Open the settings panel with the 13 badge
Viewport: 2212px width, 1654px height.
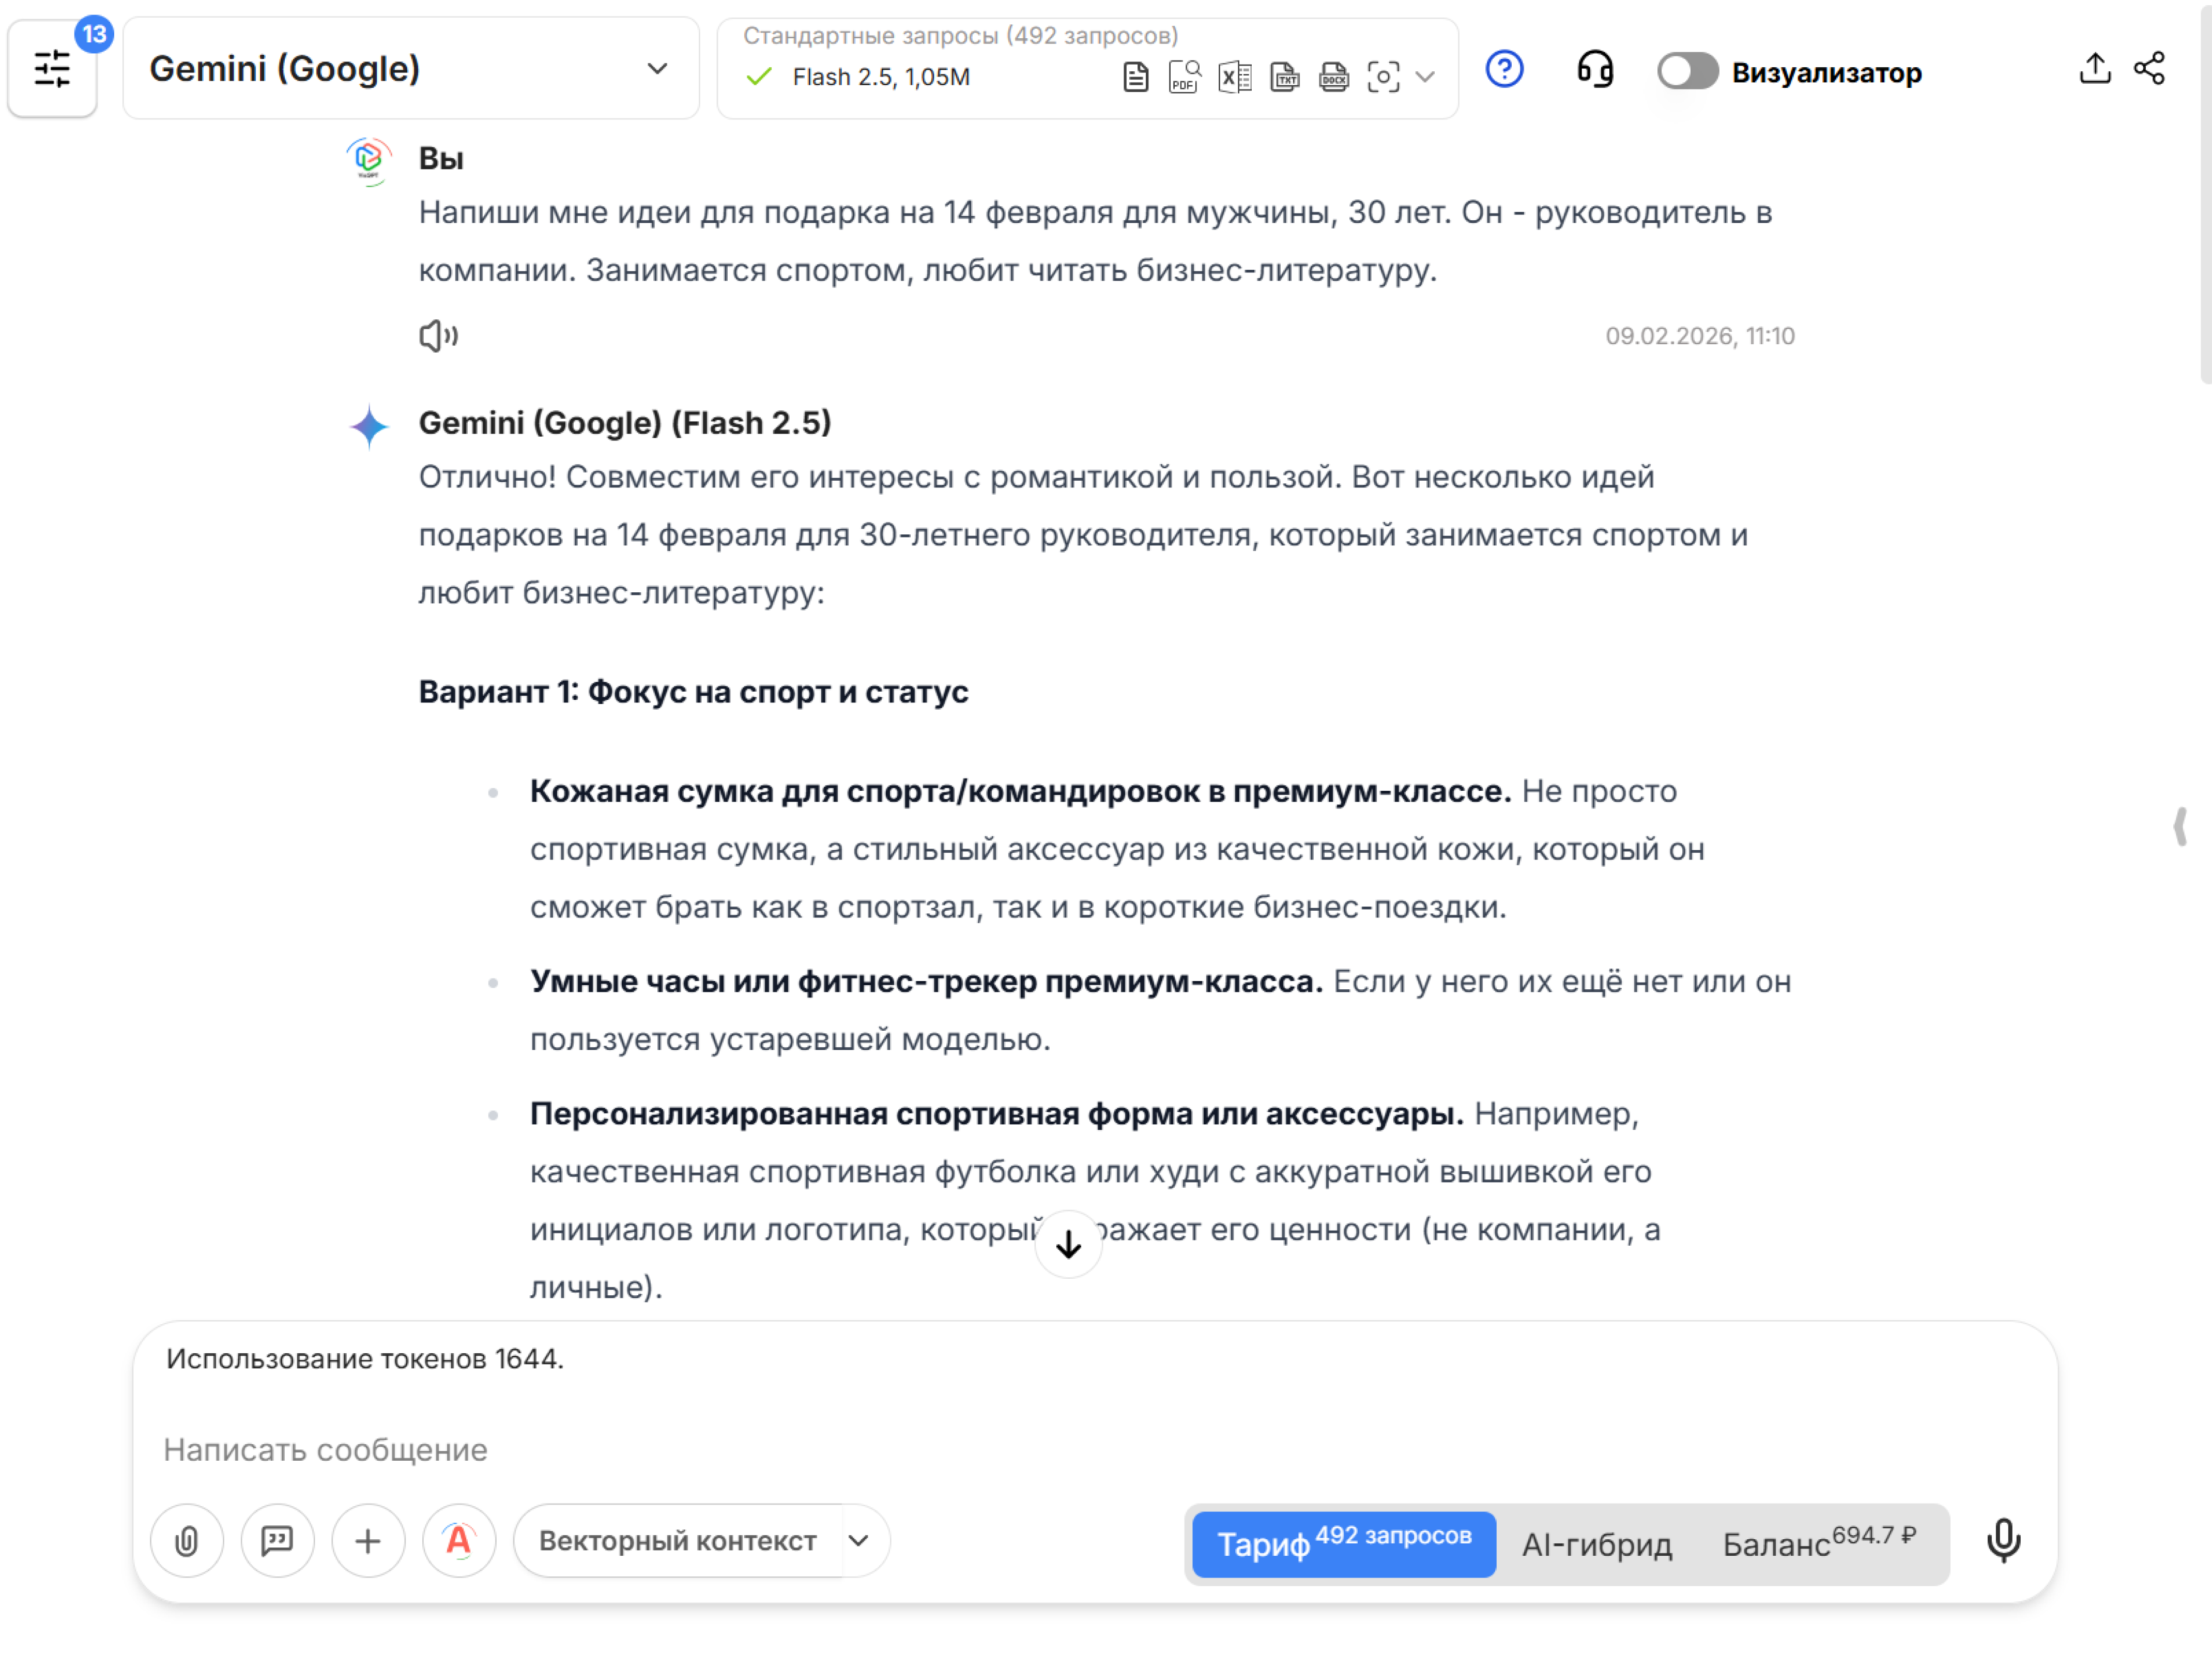[52, 69]
